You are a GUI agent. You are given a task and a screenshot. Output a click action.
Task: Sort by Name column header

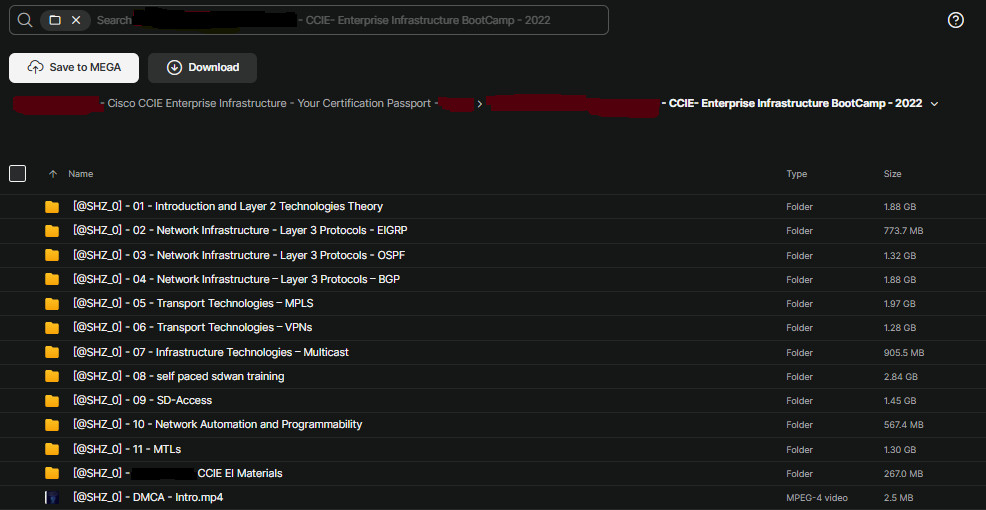pyautogui.click(x=80, y=174)
